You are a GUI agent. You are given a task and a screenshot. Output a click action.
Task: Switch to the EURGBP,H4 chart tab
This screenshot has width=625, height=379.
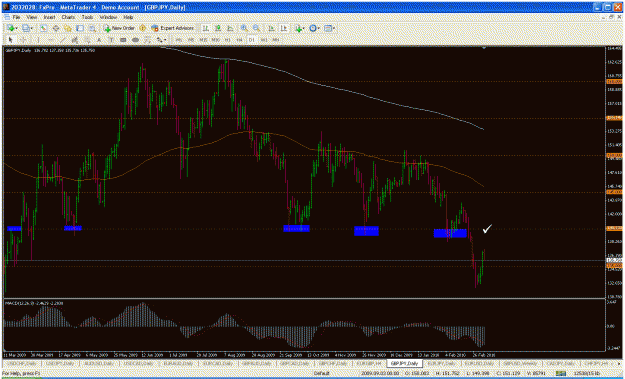point(369,363)
